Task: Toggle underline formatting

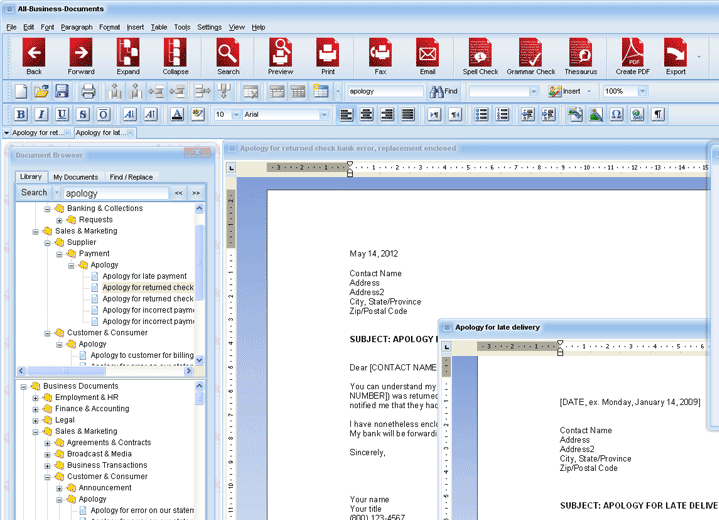Action: pyautogui.click(x=62, y=114)
